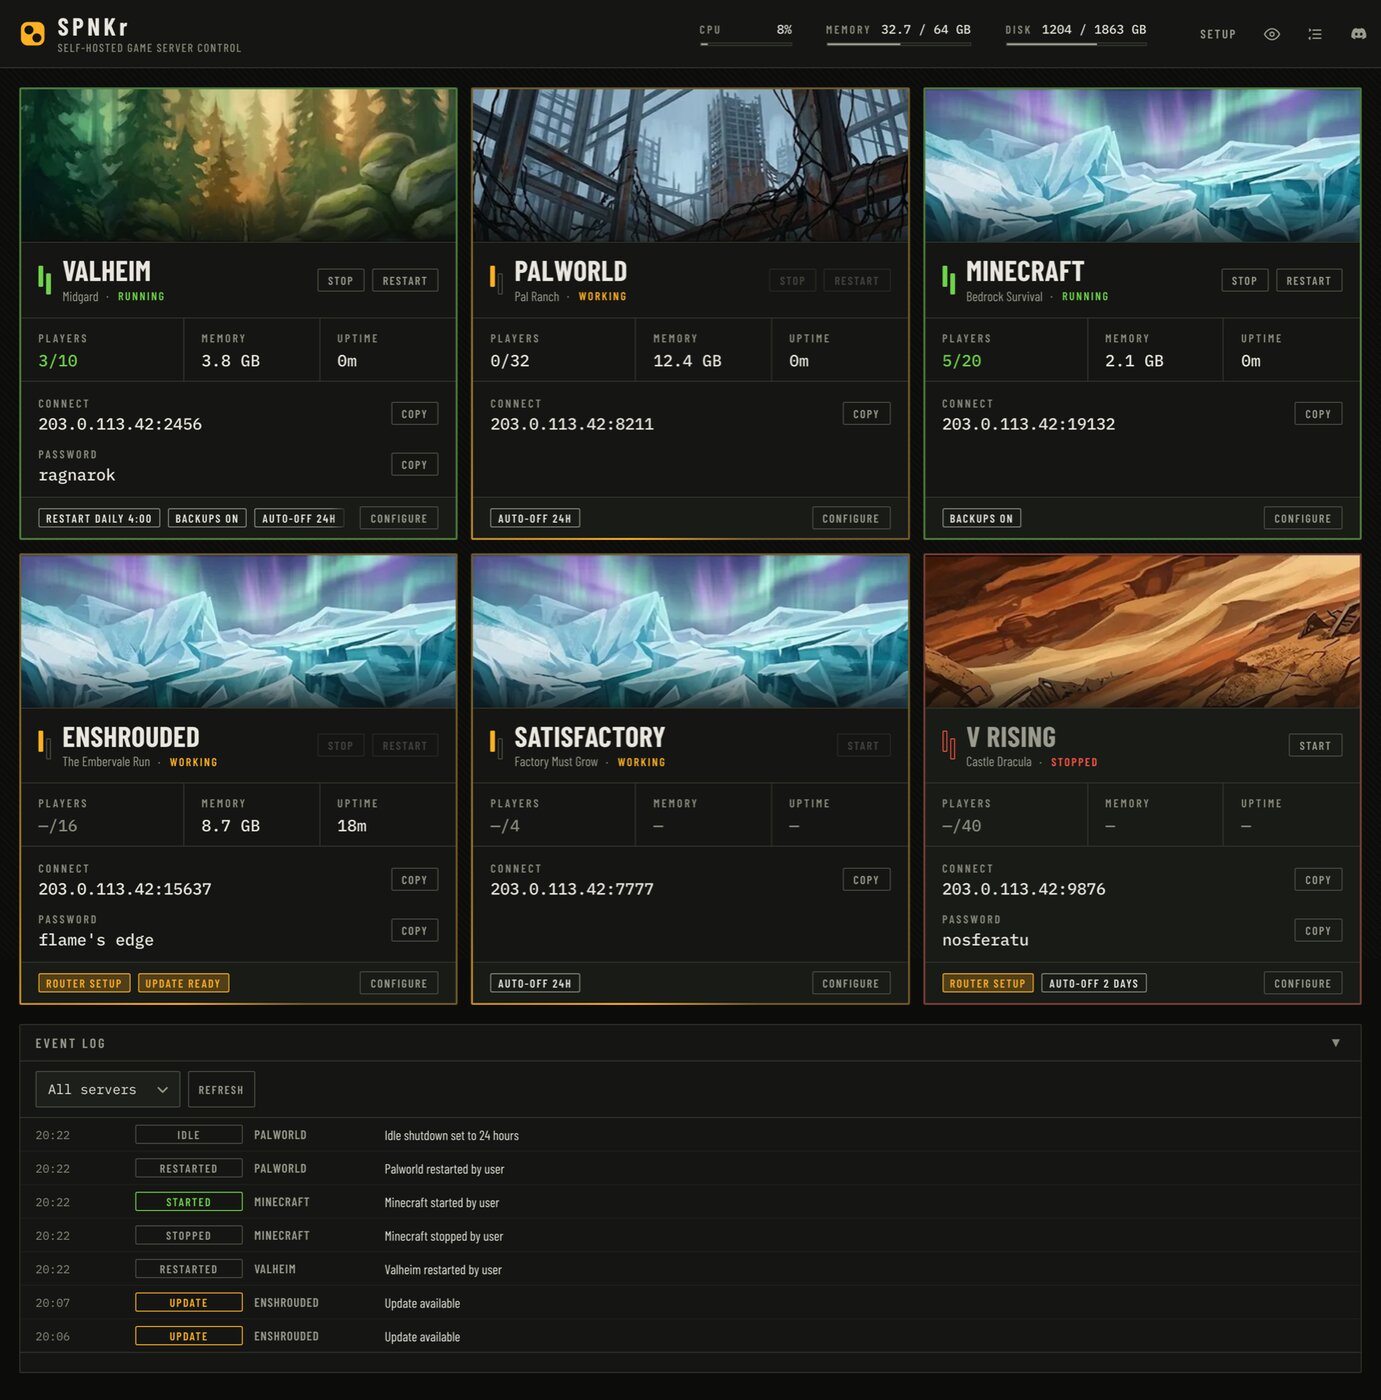Open the list icon in the header
Screen dimensions: 1381x1400
1315,34
